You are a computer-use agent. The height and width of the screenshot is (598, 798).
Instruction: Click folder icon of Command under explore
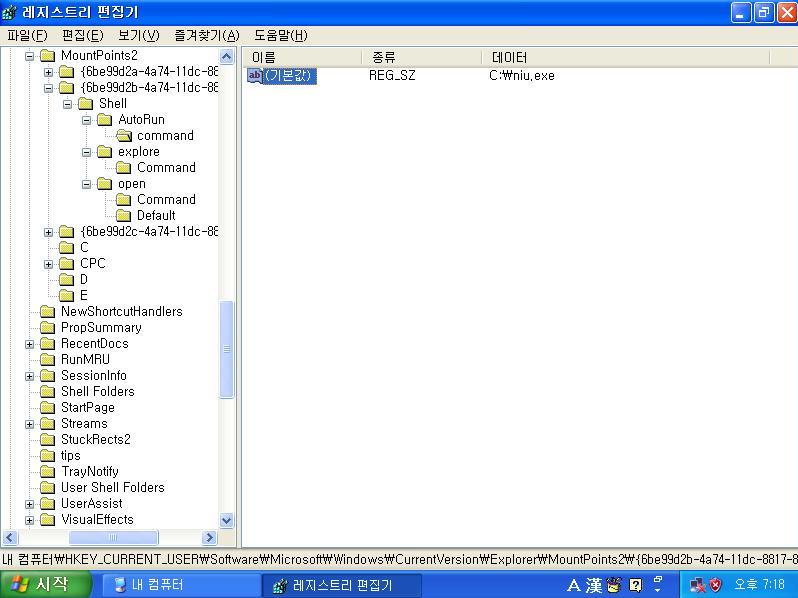pos(124,167)
